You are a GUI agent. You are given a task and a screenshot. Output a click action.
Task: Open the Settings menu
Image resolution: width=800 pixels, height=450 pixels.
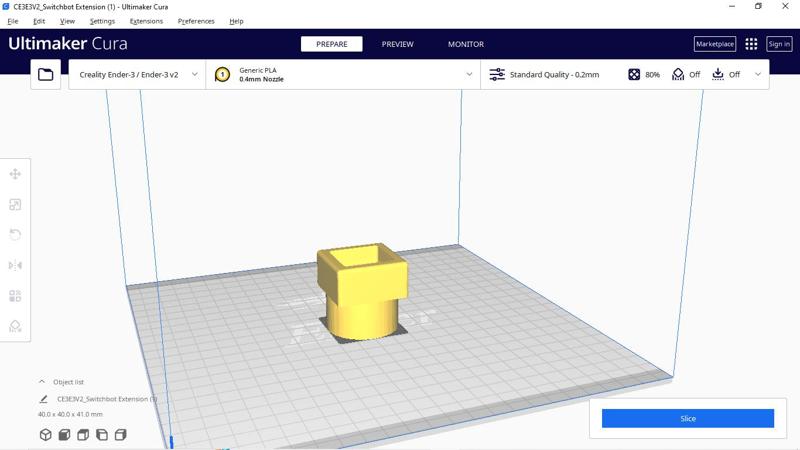coord(102,21)
